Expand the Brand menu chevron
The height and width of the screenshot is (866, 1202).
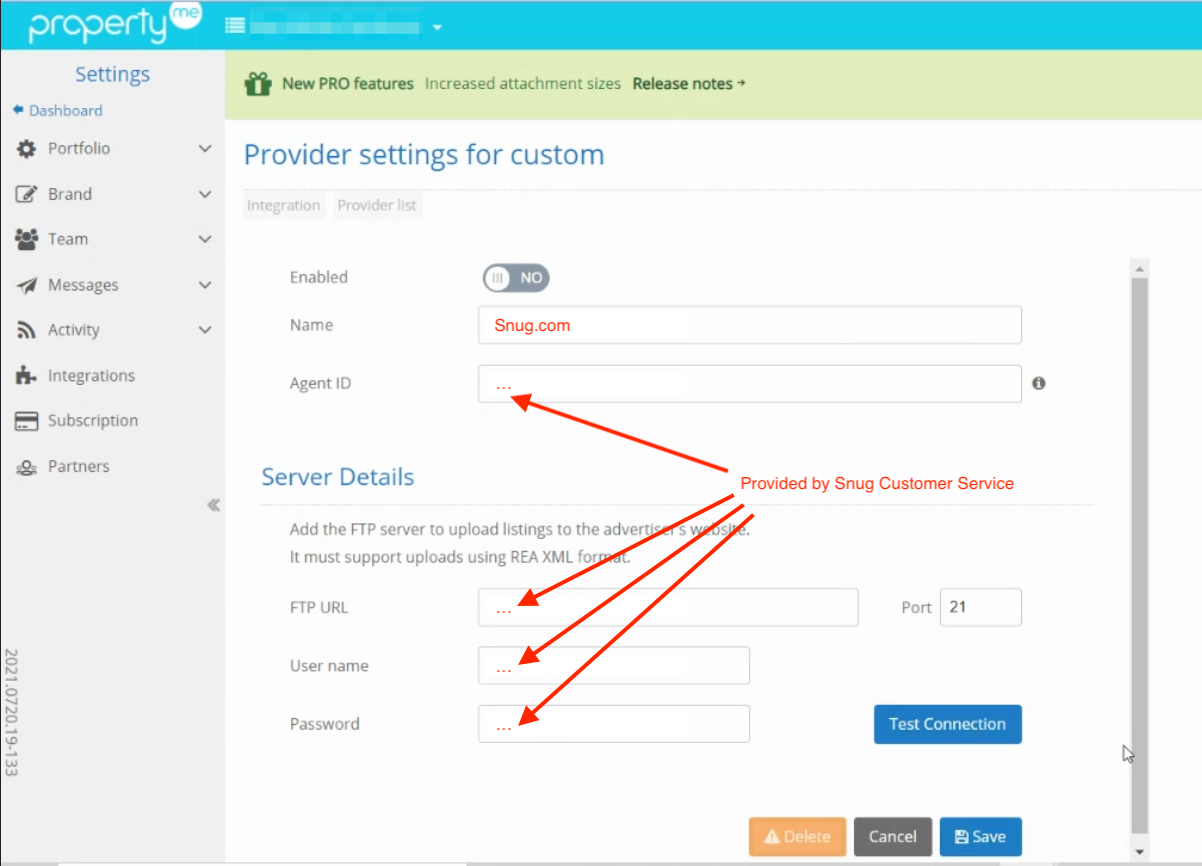(205, 194)
